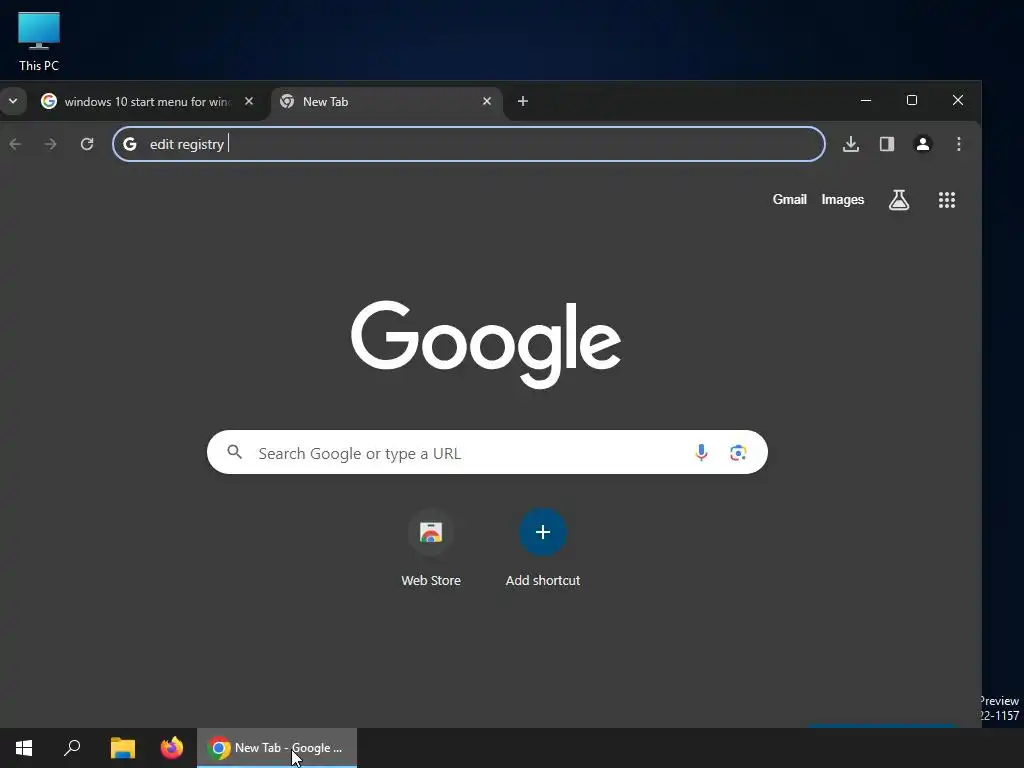1024x768 pixels.
Task: Open the Google apps grid icon
Action: (947, 200)
